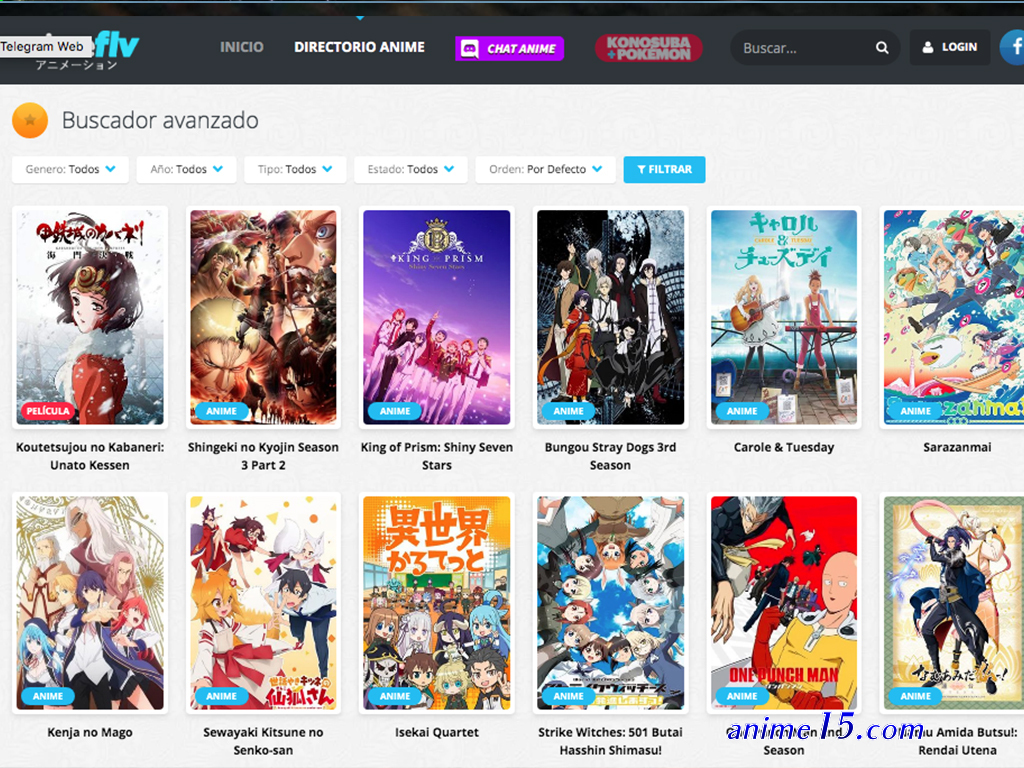Click the Konosuba Pokemon banner button

coord(648,48)
